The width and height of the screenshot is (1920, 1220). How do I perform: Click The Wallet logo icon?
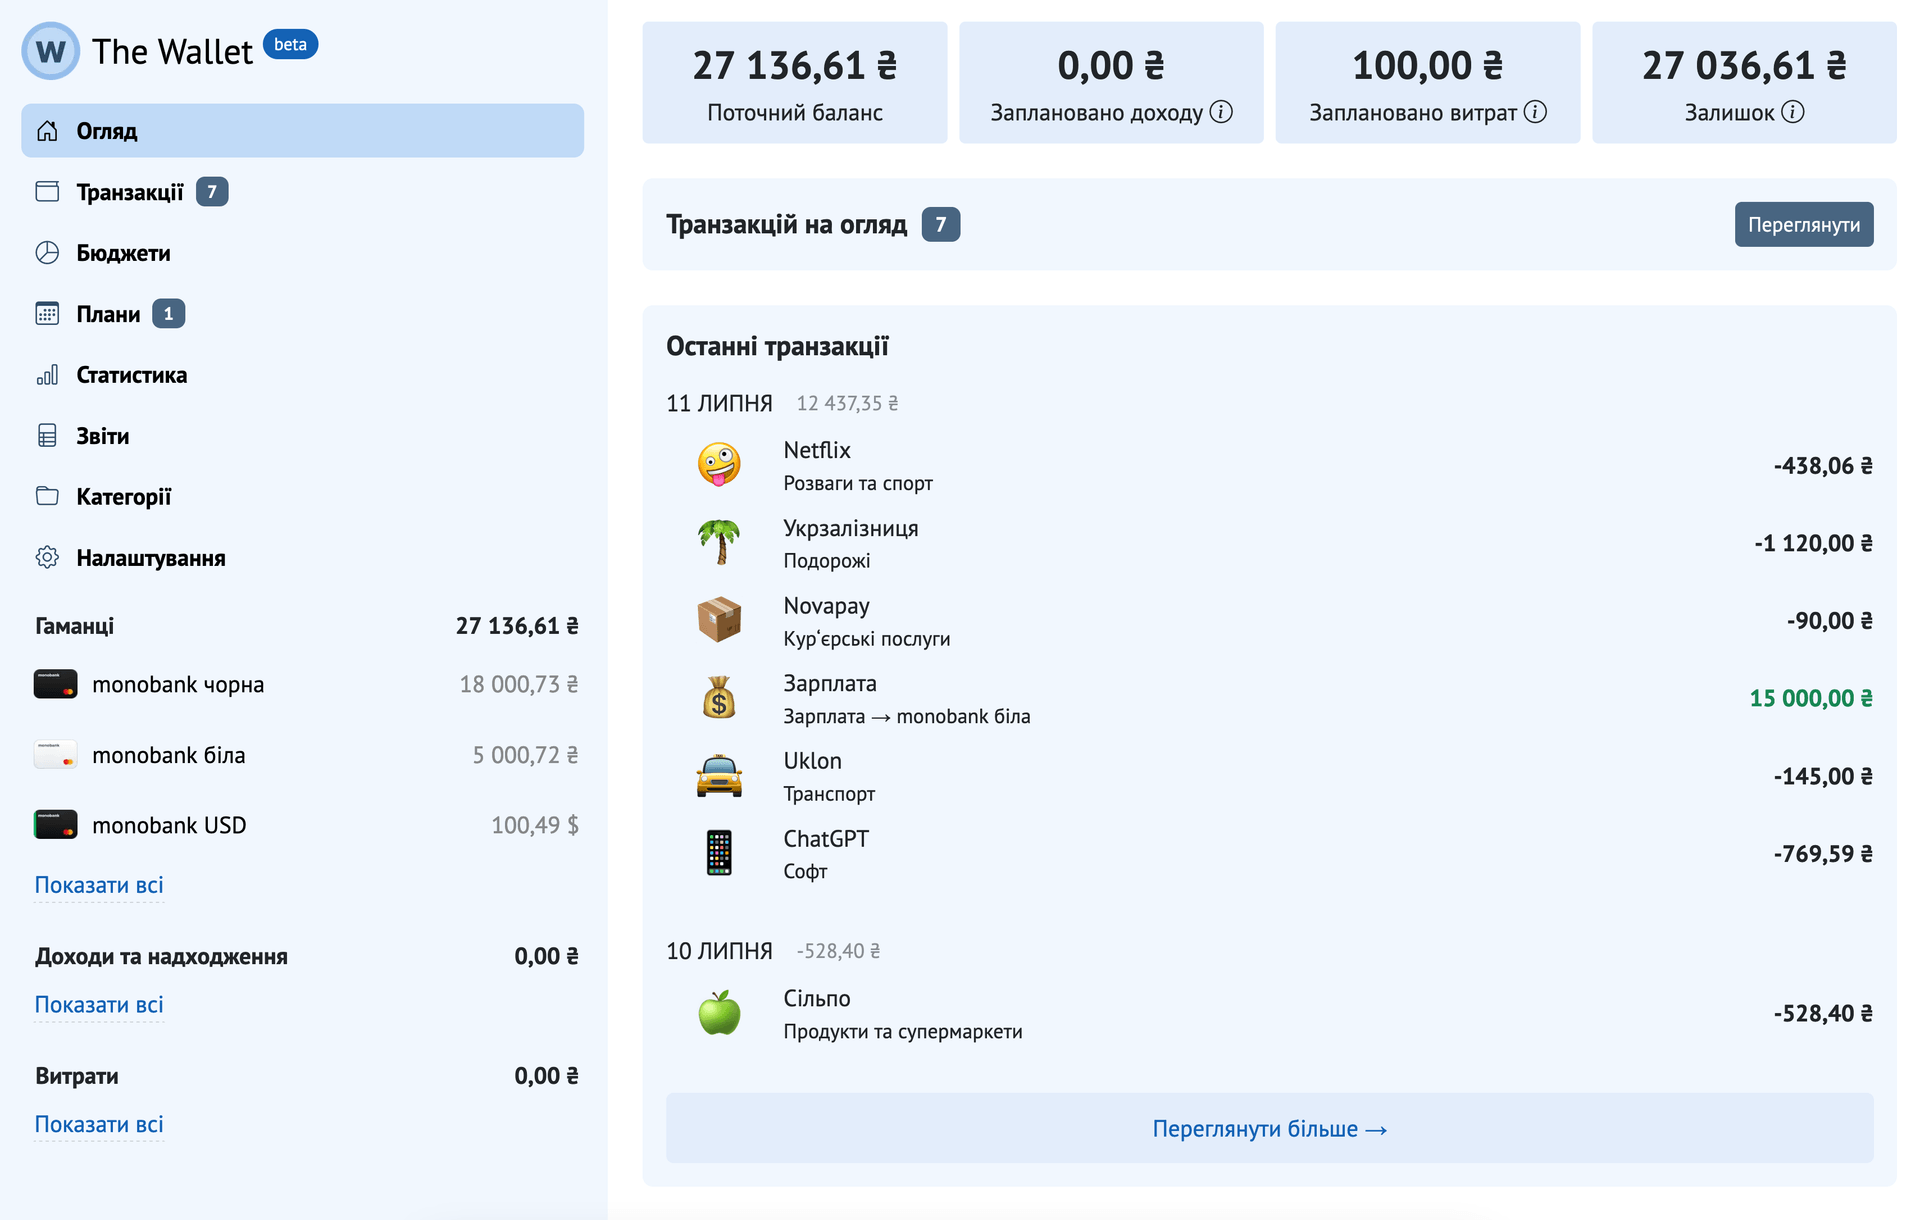tap(51, 51)
